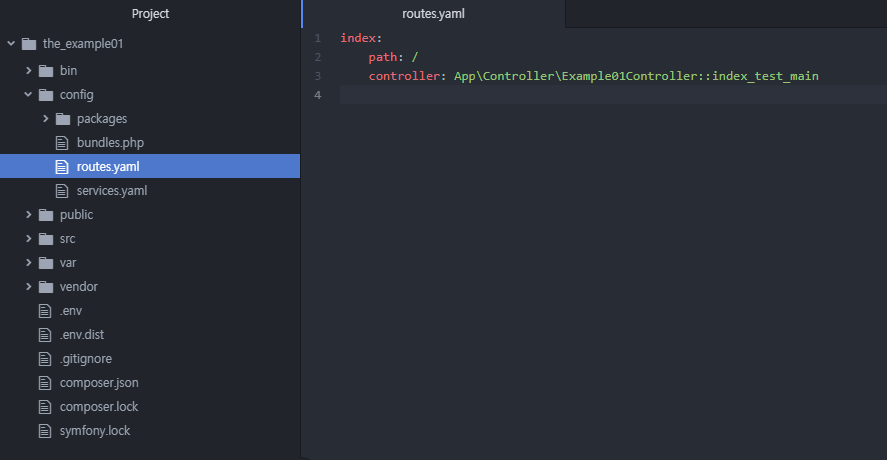The image size is (887, 460).
Task: Click the vendor folder icon
Action: [x=45, y=287]
